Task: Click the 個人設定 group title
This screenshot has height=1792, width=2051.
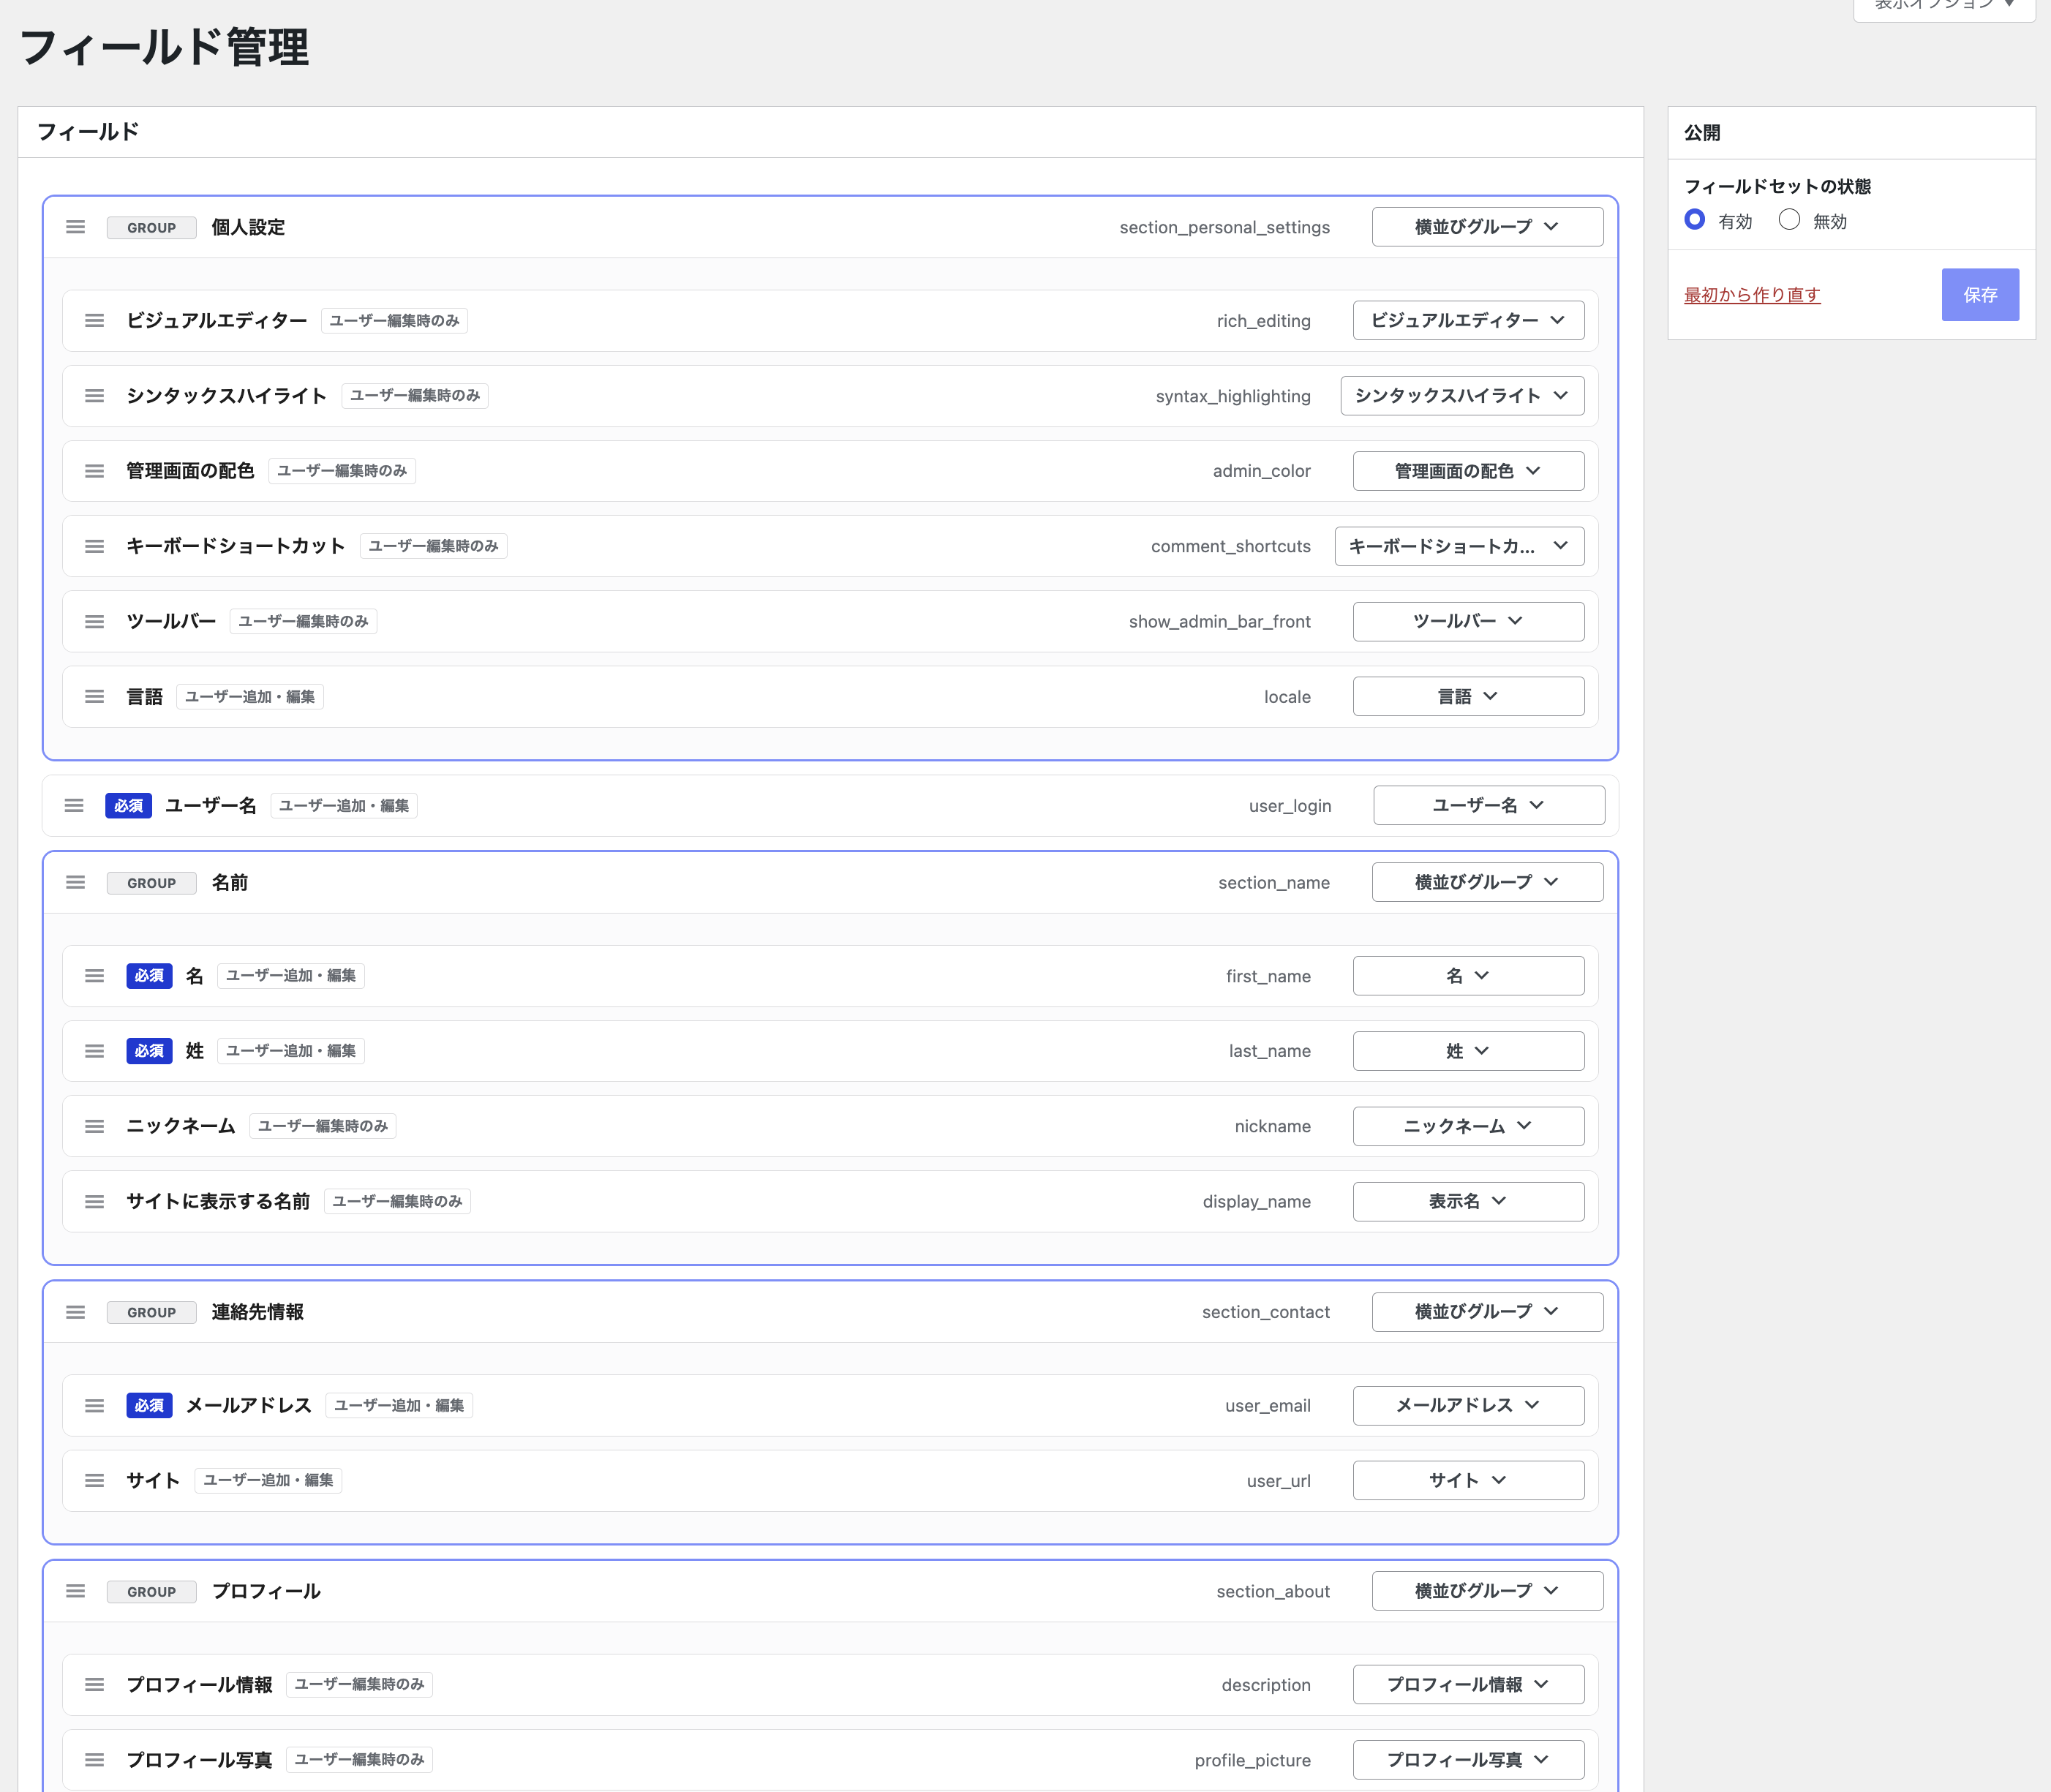Action: (248, 227)
